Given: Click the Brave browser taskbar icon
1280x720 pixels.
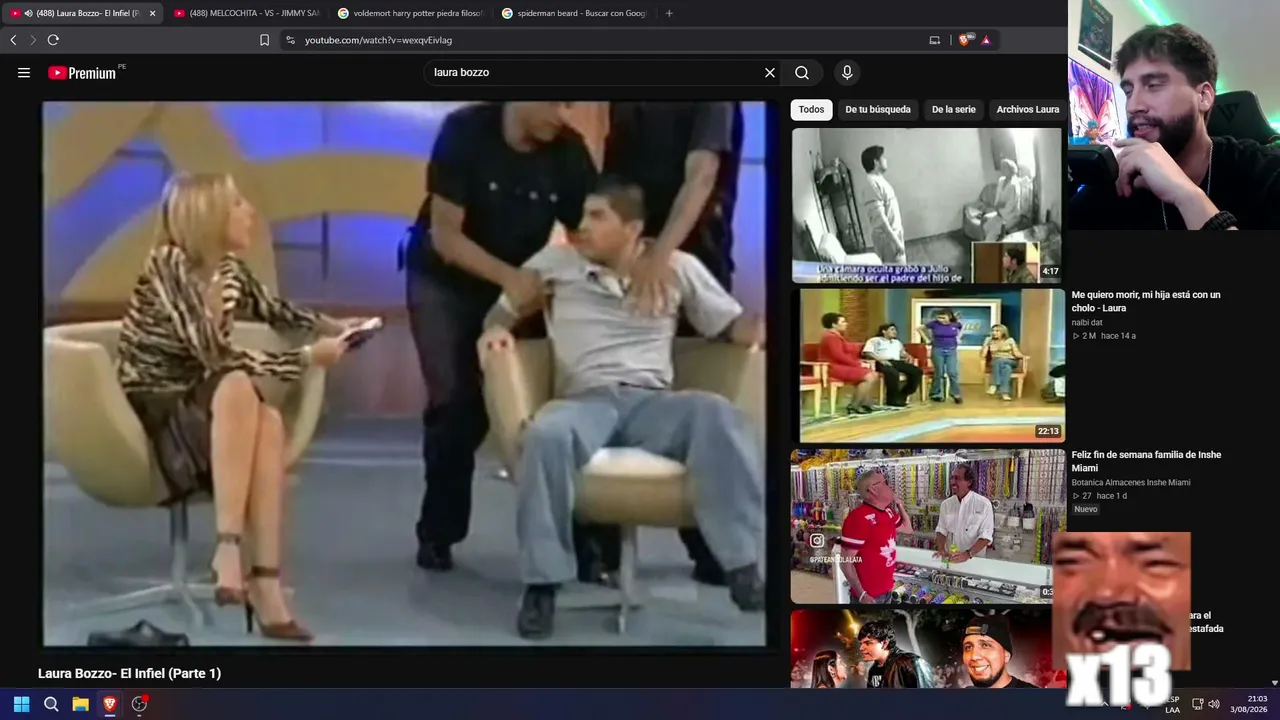Looking at the screenshot, I should [110, 704].
